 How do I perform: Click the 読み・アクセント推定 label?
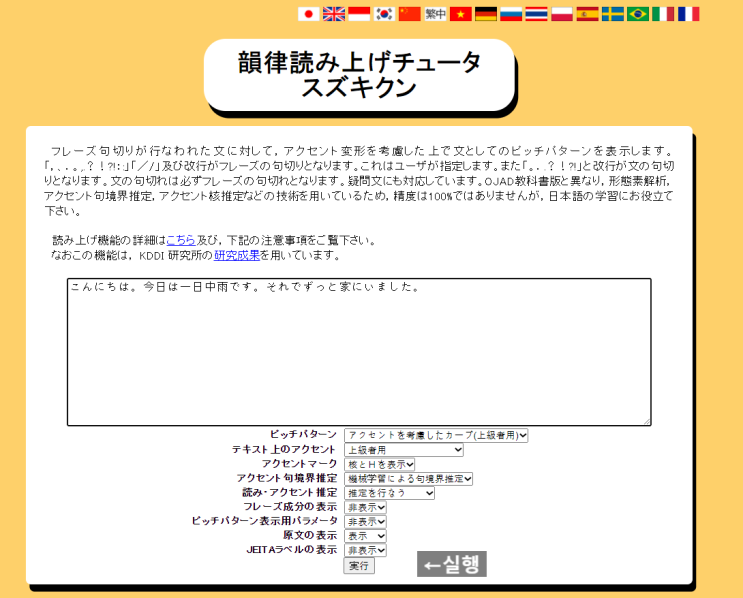click(290, 492)
